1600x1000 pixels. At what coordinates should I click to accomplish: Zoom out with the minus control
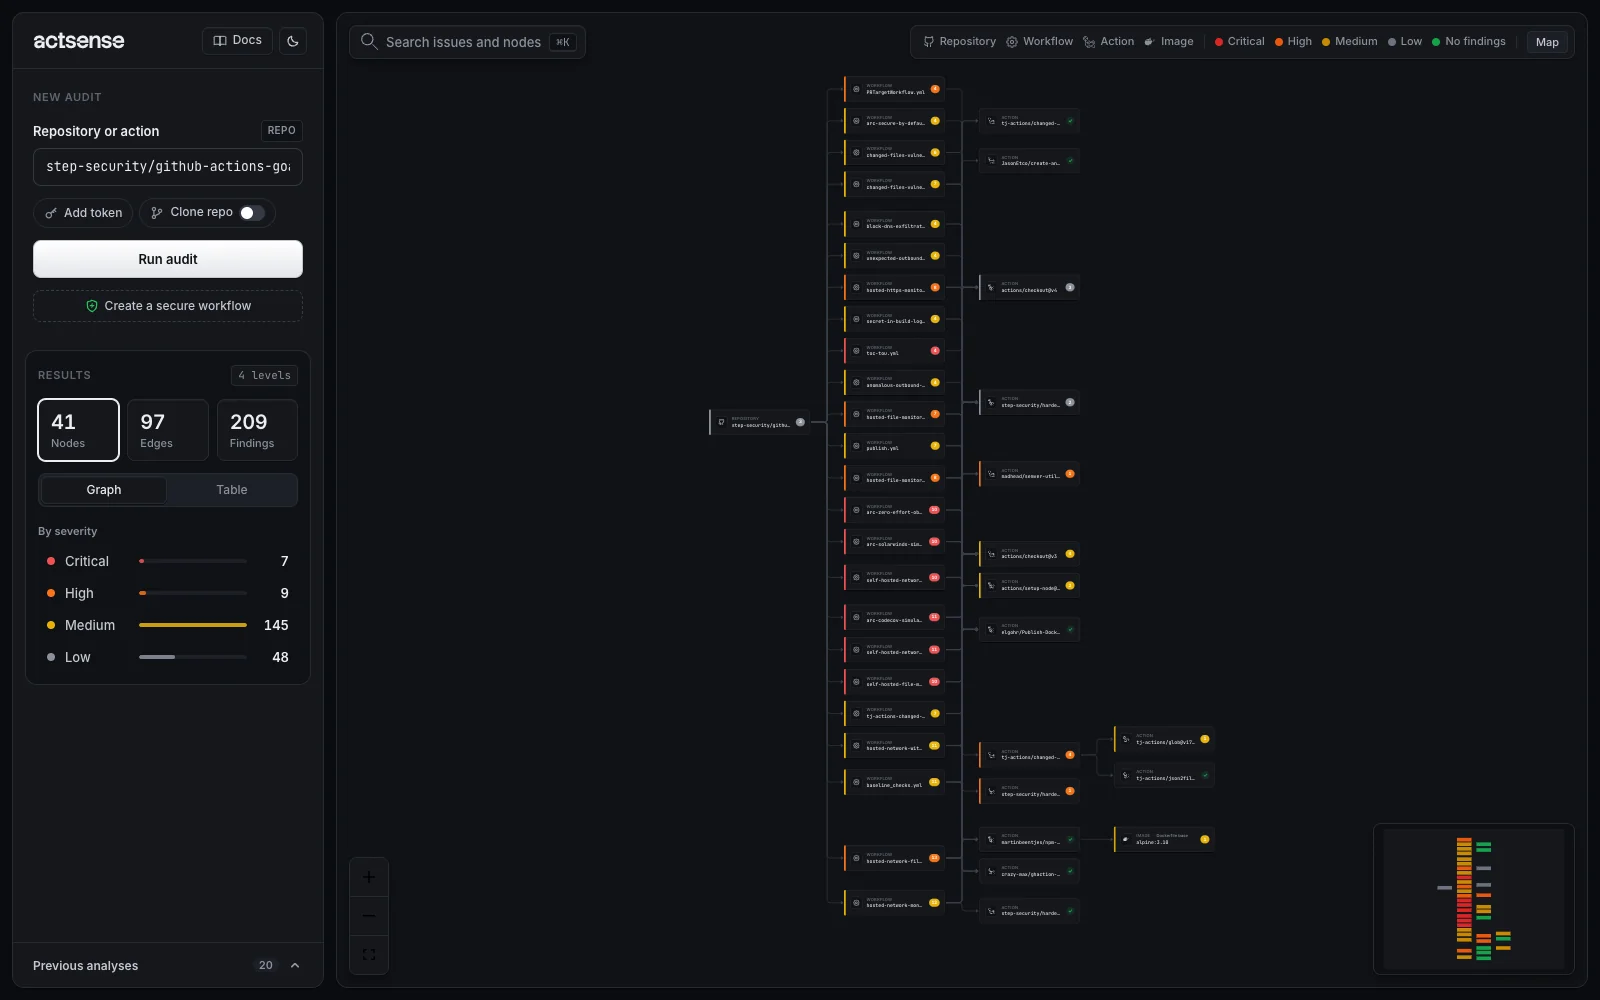pos(369,916)
